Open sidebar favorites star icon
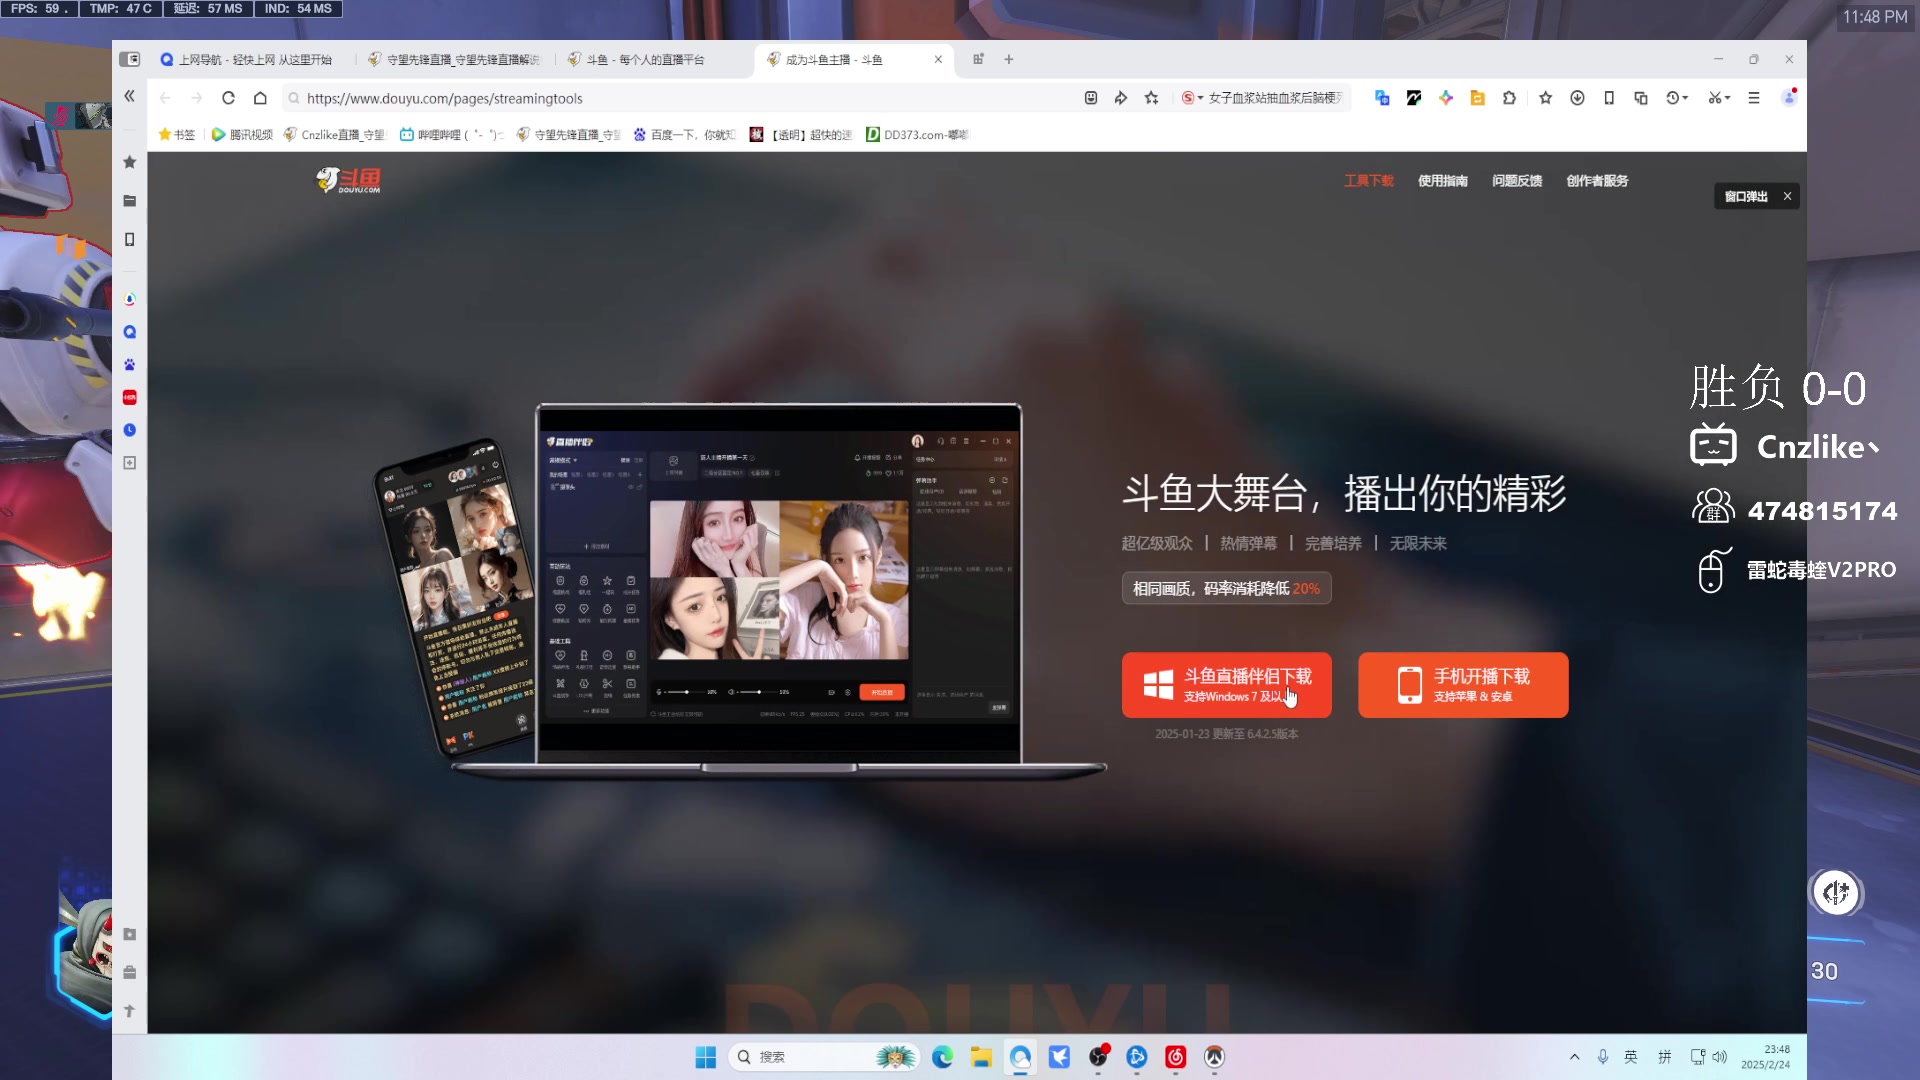The width and height of the screenshot is (1920, 1080). pos(129,162)
